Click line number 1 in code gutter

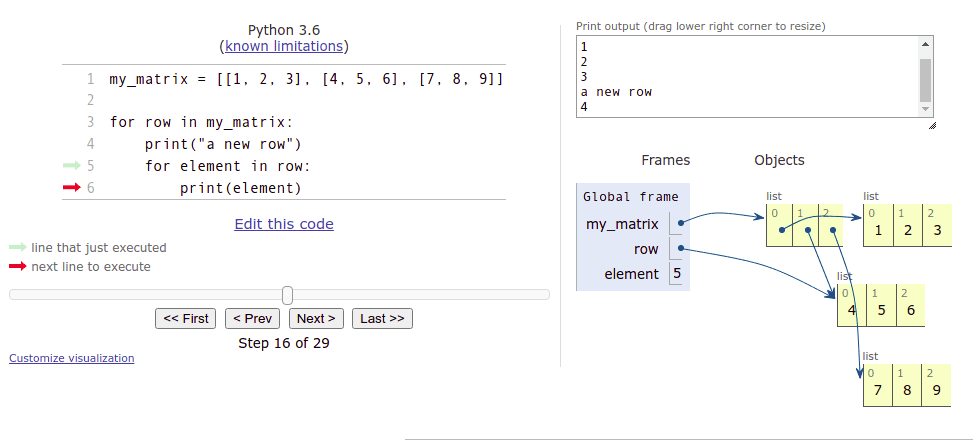tap(90, 78)
